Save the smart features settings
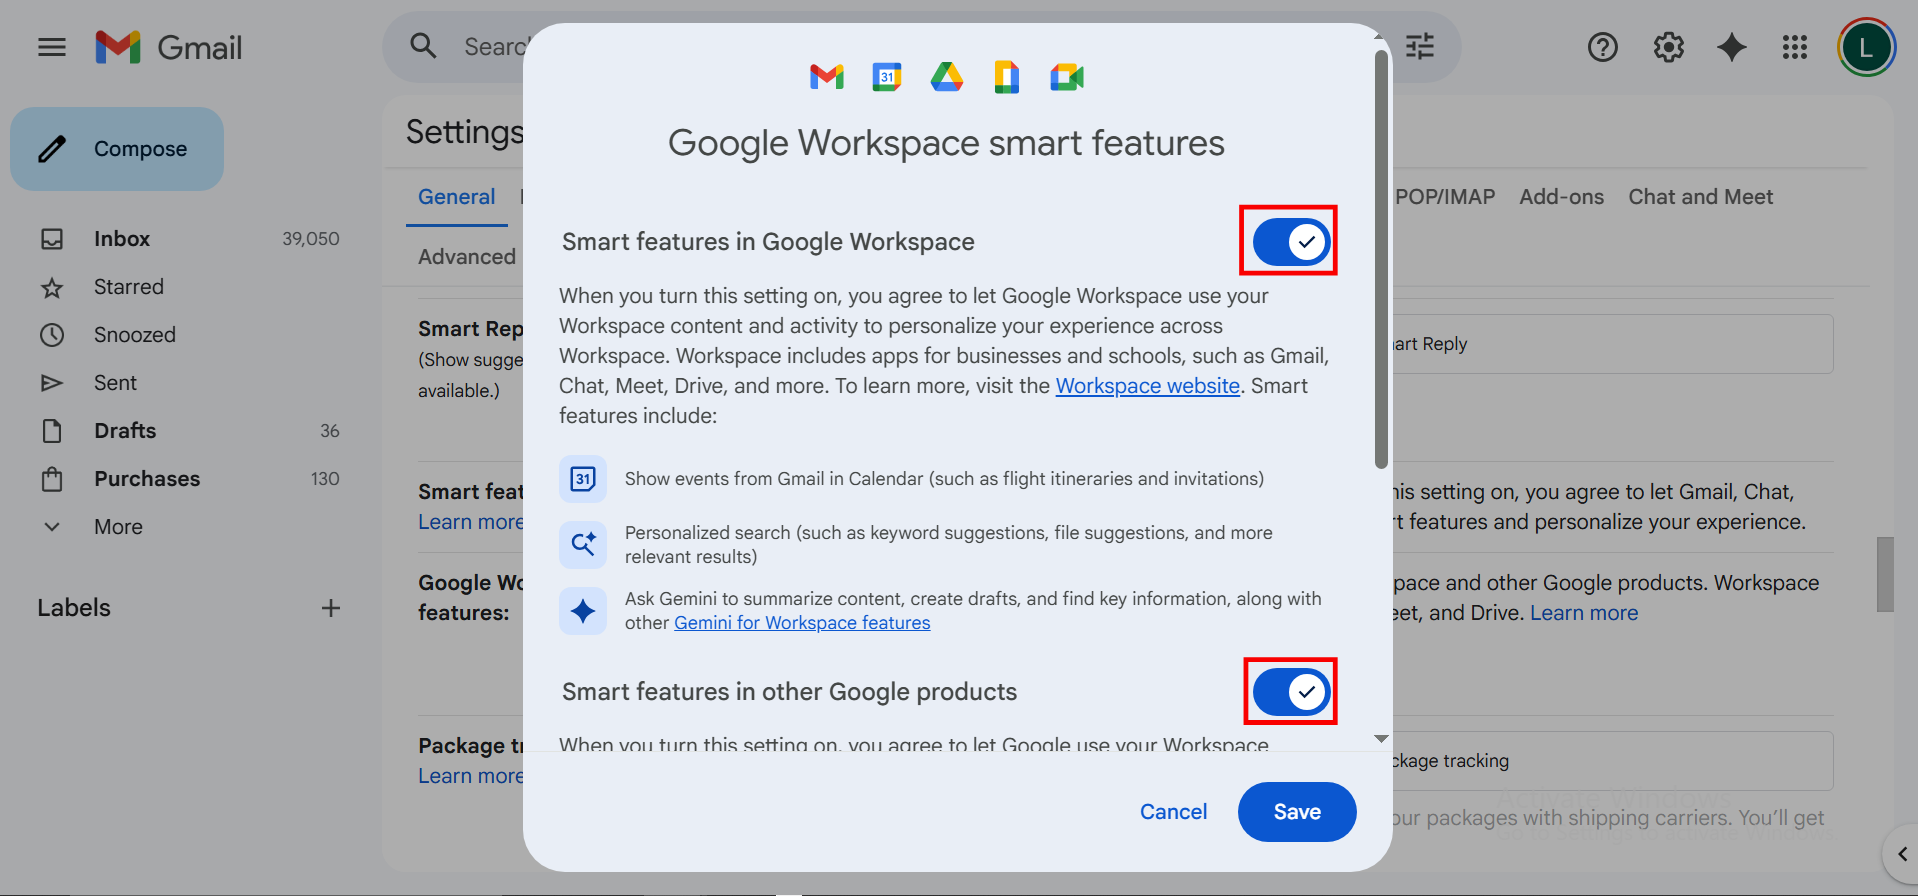The height and width of the screenshot is (896, 1918). (x=1296, y=812)
